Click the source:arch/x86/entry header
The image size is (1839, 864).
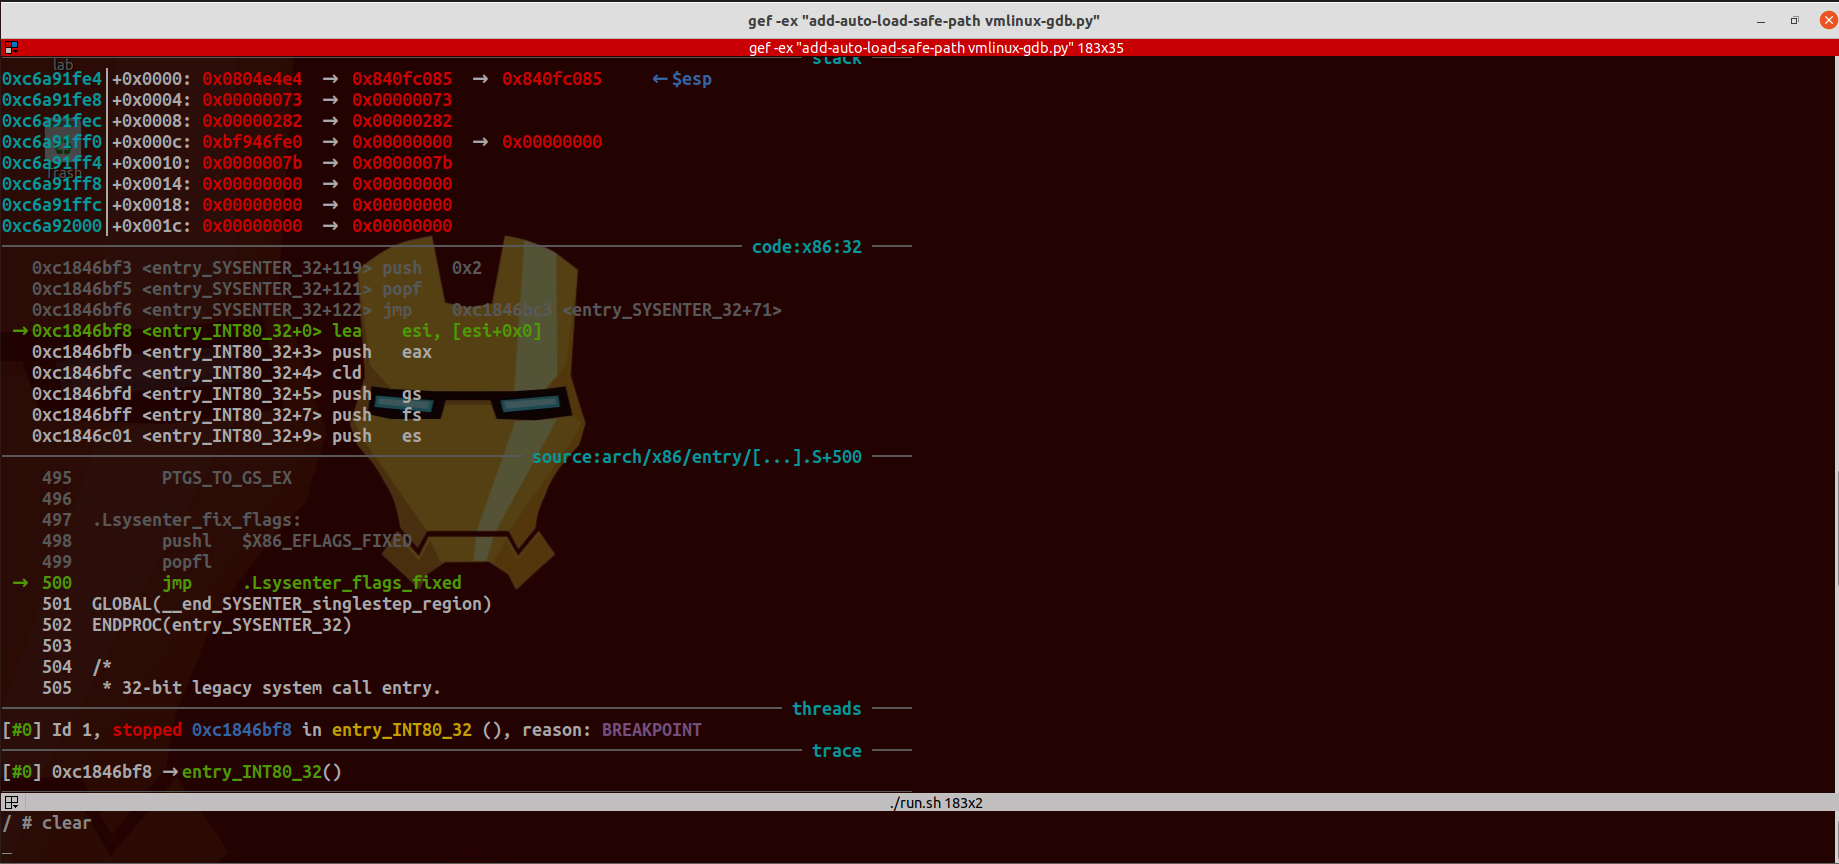point(696,457)
